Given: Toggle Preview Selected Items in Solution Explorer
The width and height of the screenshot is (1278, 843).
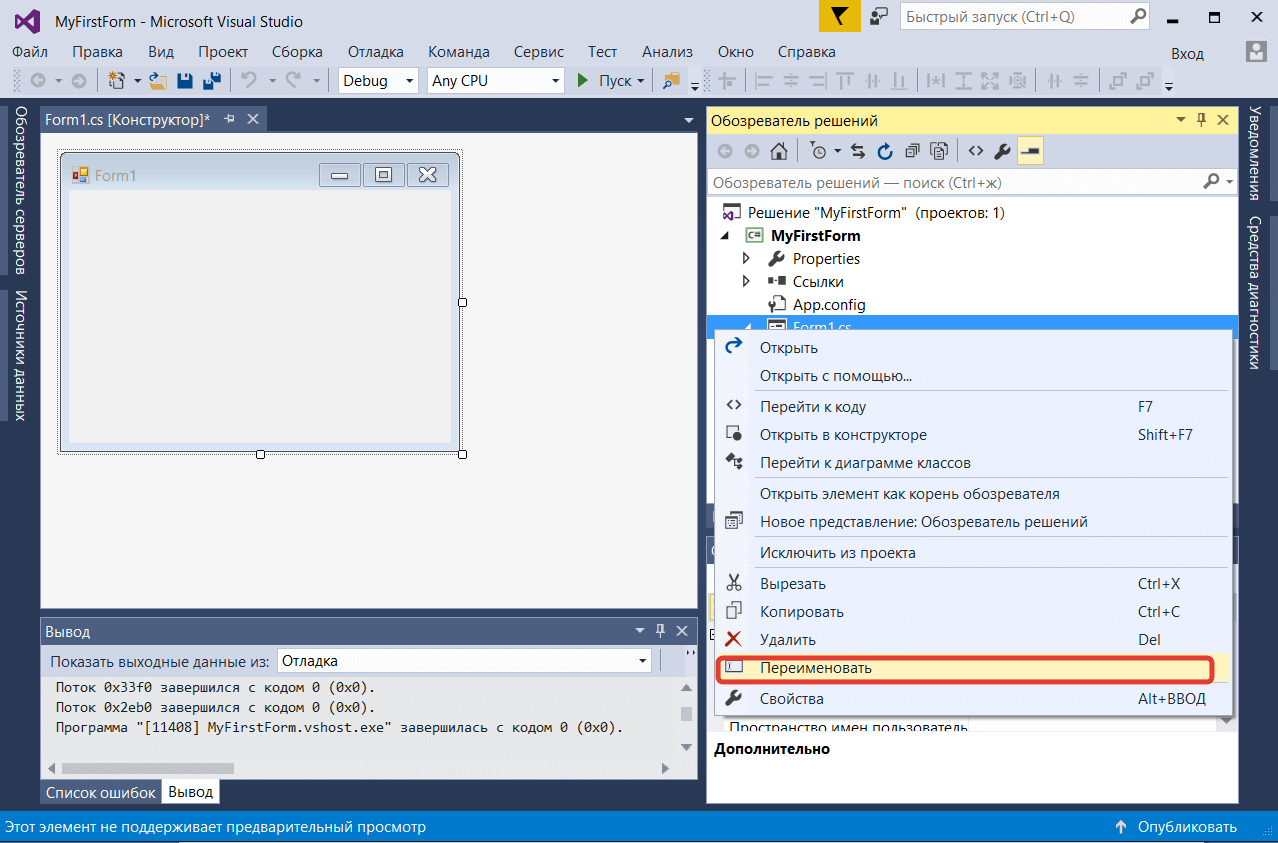Looking at the screenshot, I should [x=1031, y=151].
